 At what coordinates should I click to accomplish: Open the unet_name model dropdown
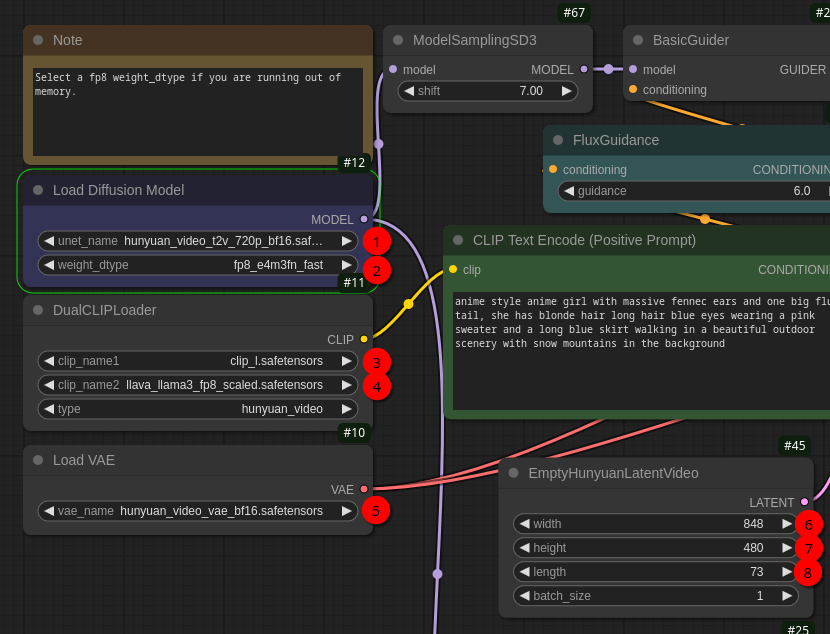click(x=198, y=241)
